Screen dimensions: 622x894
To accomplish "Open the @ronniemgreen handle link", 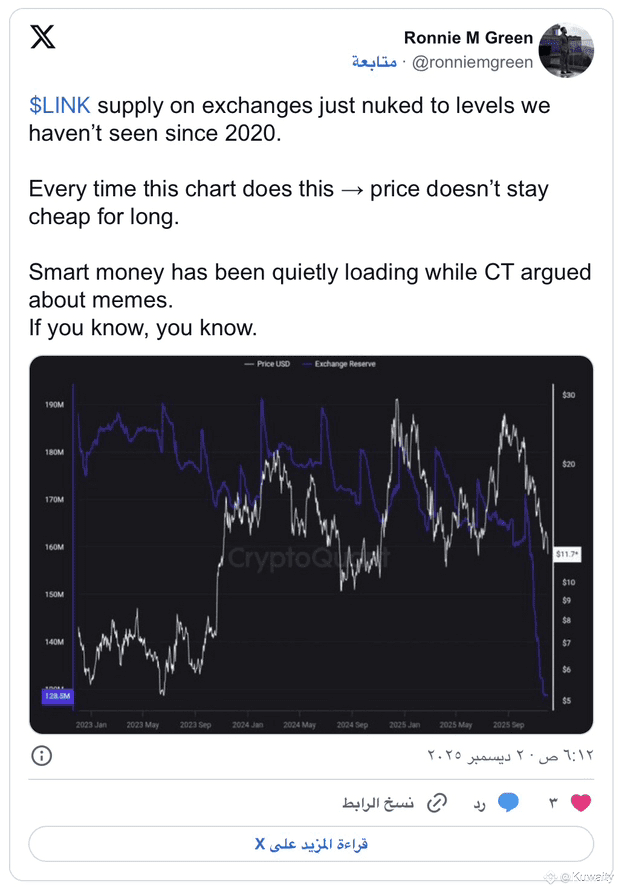I will (x=472, y=62).
